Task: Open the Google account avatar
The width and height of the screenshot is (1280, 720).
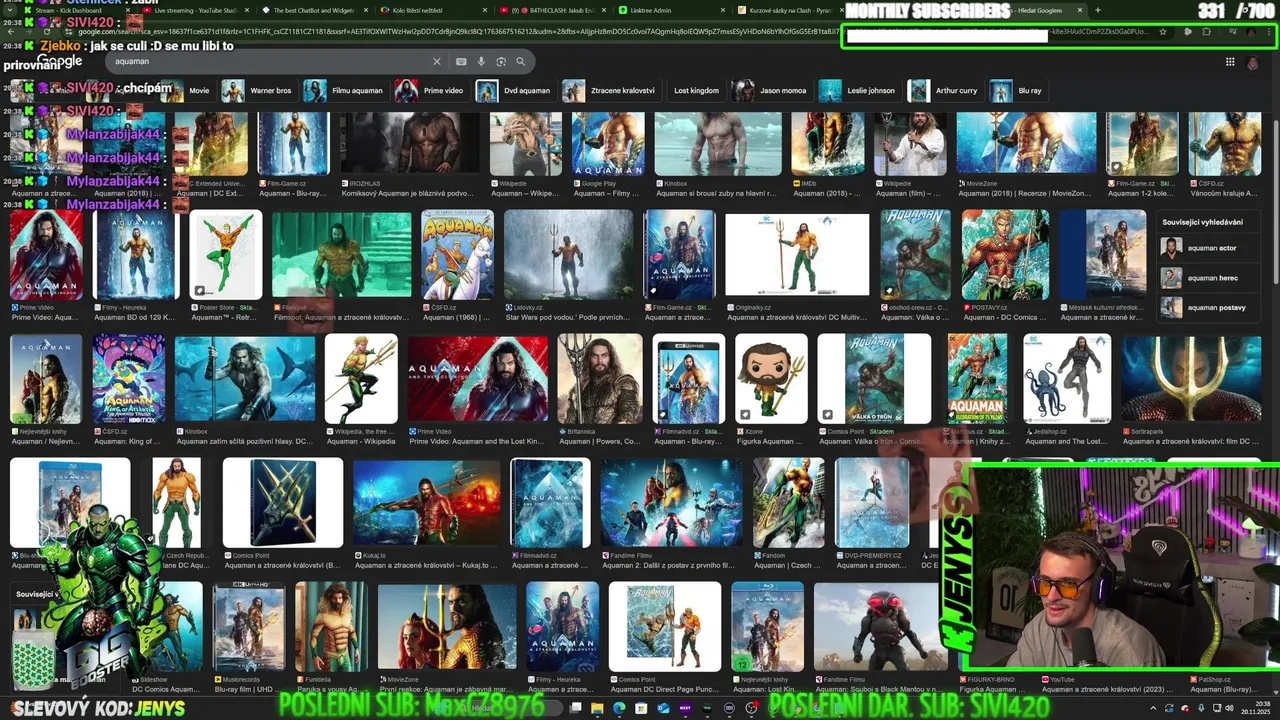Action: pyautogui.click(x=1253, y=63)
